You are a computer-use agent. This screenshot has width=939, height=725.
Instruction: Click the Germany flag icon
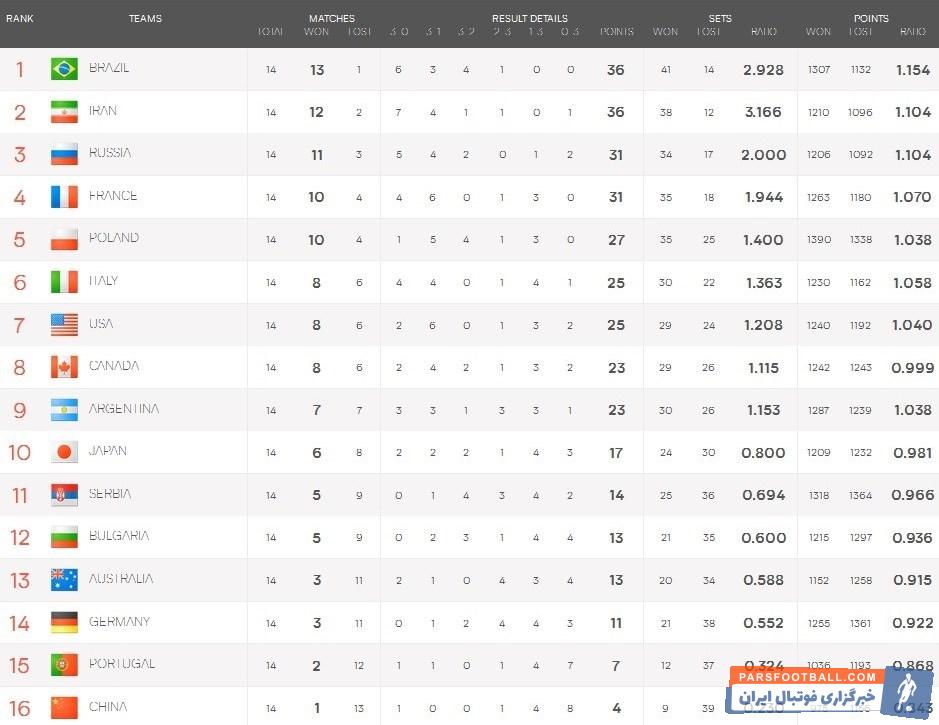point(64,622)
